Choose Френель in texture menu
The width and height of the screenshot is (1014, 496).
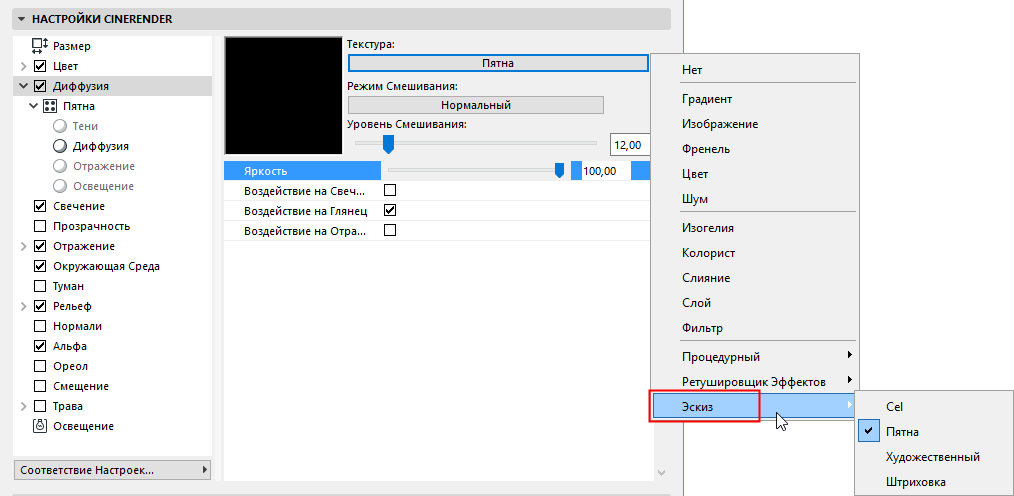click(754, 149)
